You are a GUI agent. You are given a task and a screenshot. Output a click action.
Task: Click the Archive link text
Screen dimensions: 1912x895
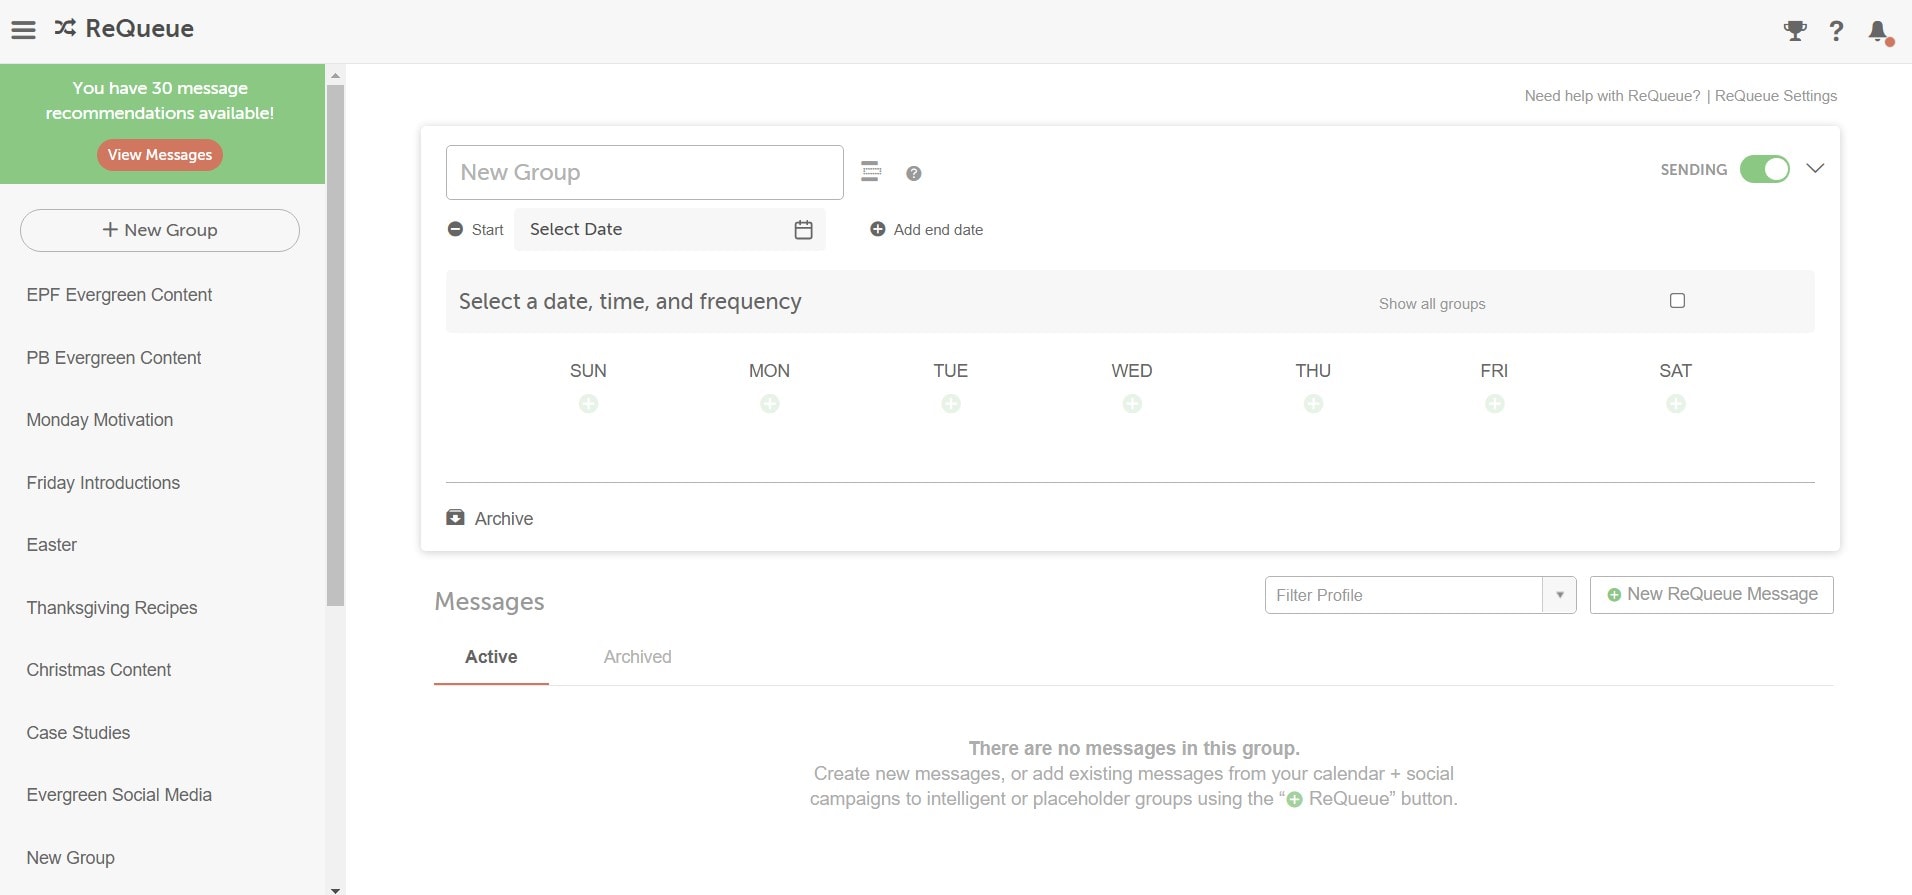click(504, 519)
